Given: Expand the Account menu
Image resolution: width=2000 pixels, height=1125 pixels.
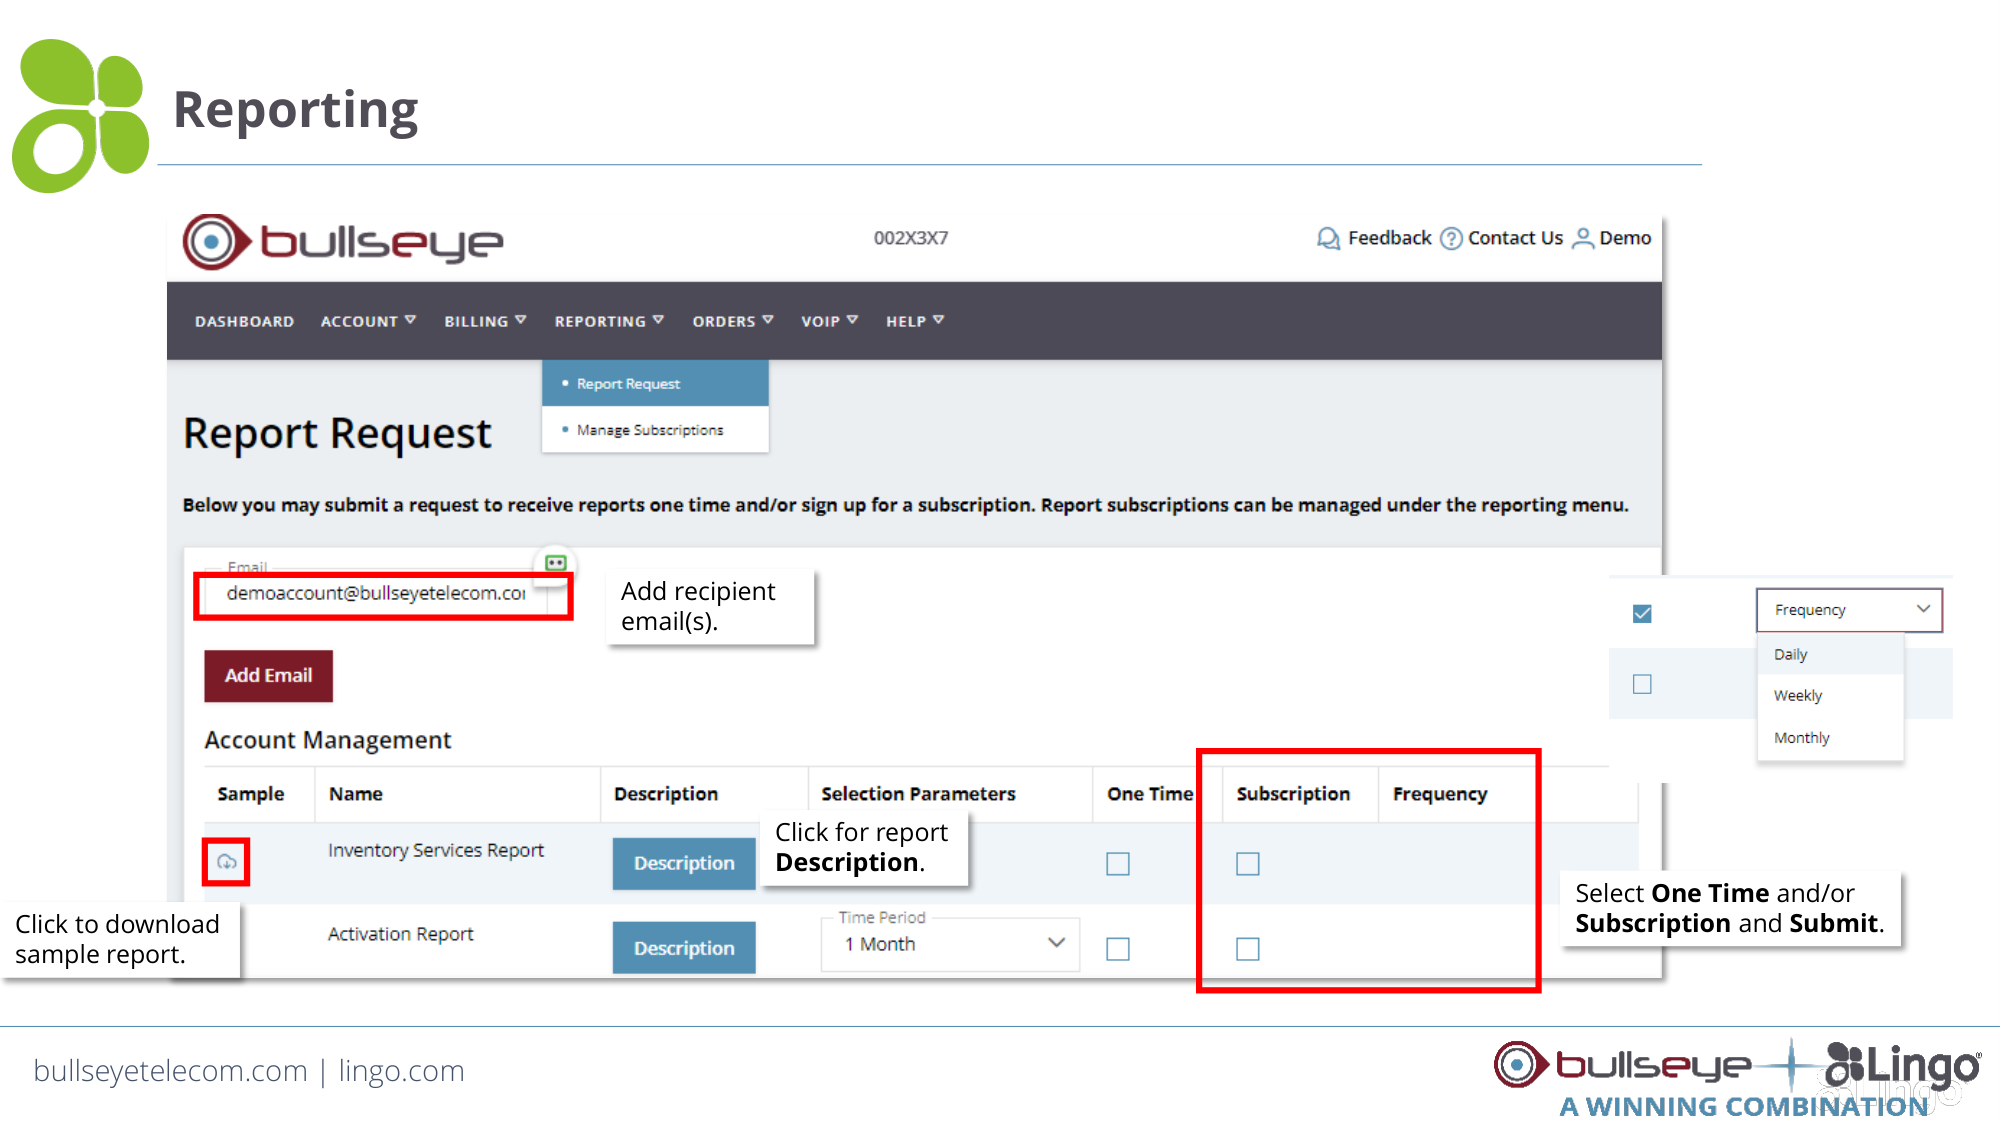Looking at the screenshot, I should click(x=368, y=321).
